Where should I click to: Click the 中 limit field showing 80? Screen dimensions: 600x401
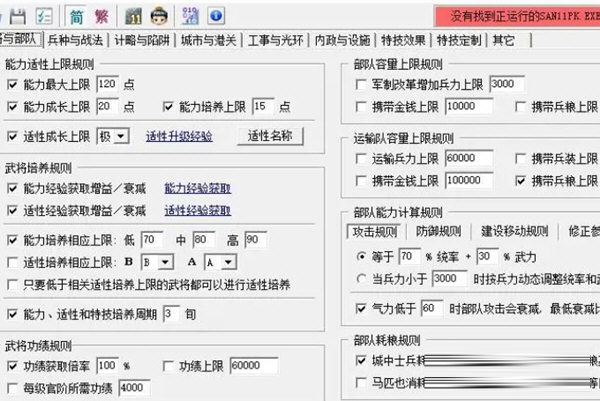204,240
